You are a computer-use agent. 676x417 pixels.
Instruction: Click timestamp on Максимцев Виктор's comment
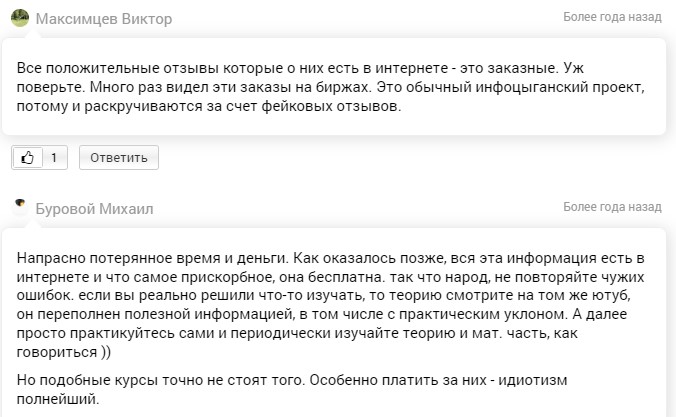click(611, 18)
